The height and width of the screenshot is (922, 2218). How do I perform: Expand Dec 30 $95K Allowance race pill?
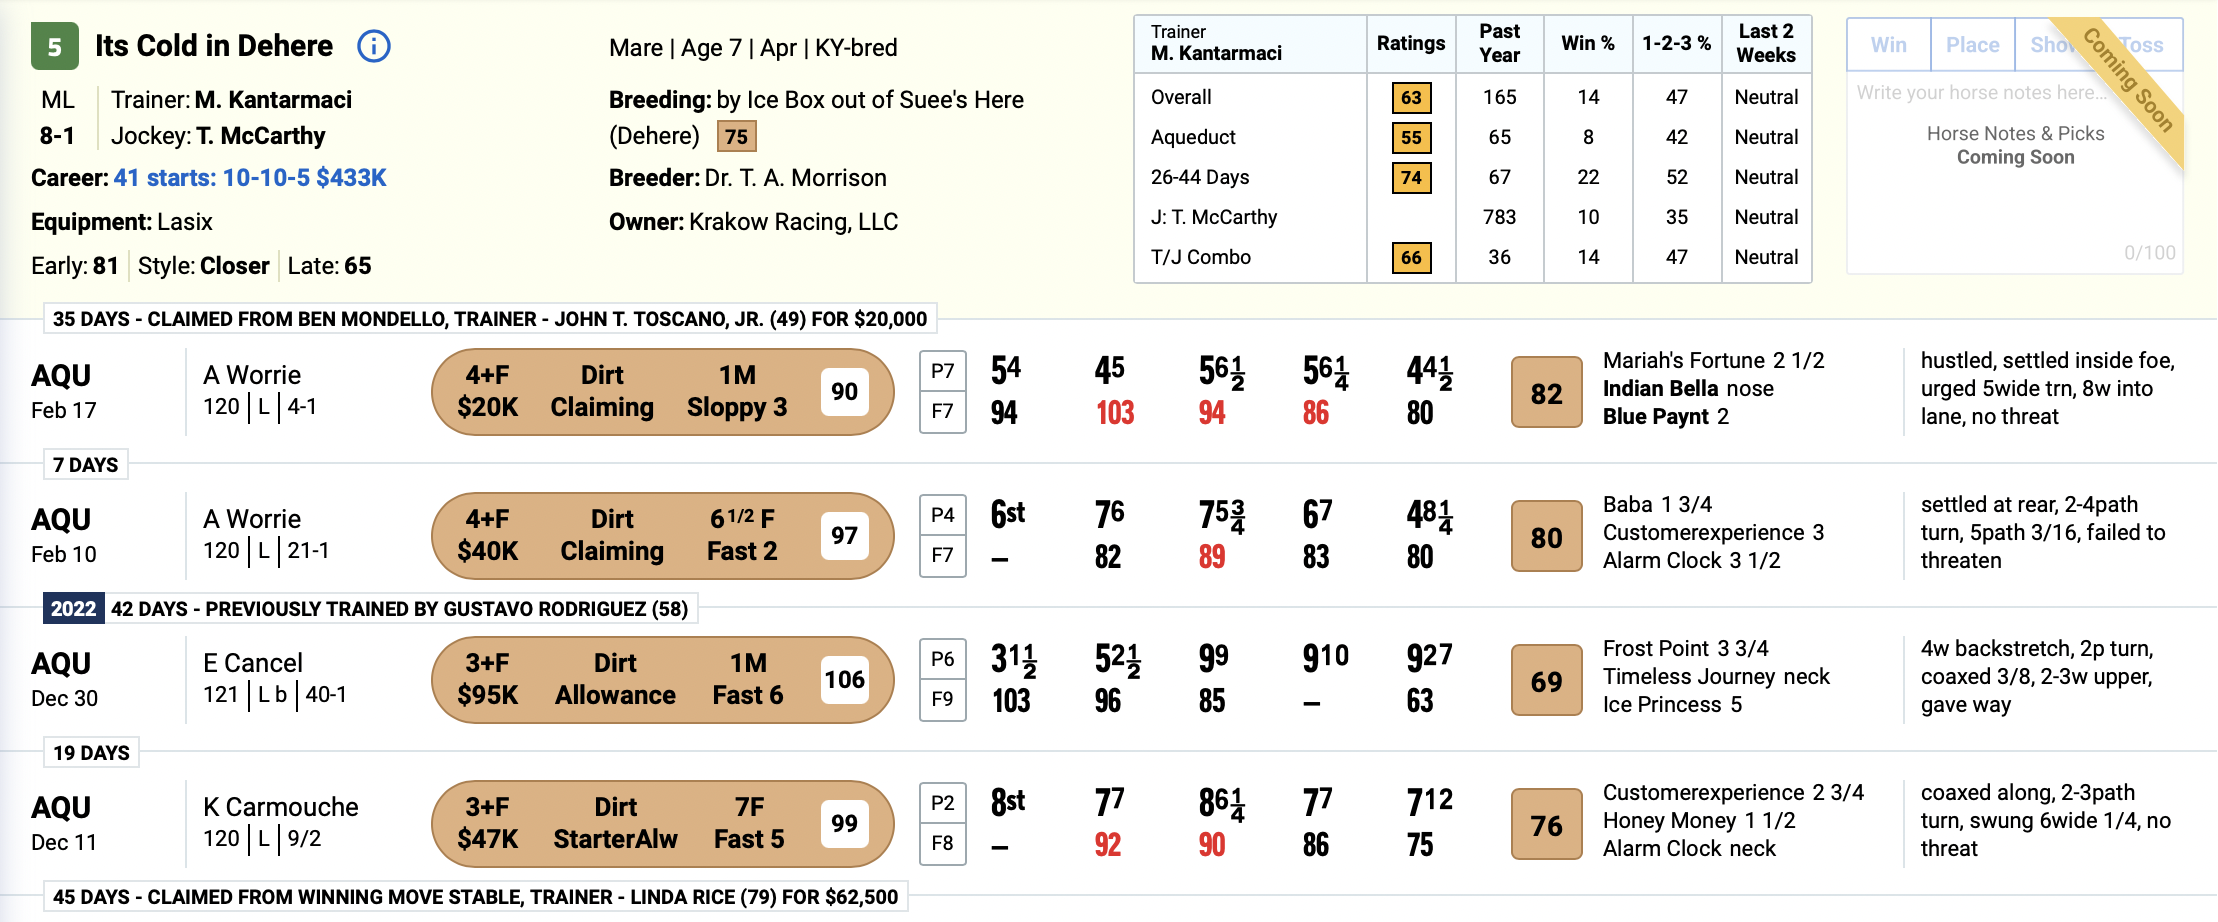(x=662, y=680)
